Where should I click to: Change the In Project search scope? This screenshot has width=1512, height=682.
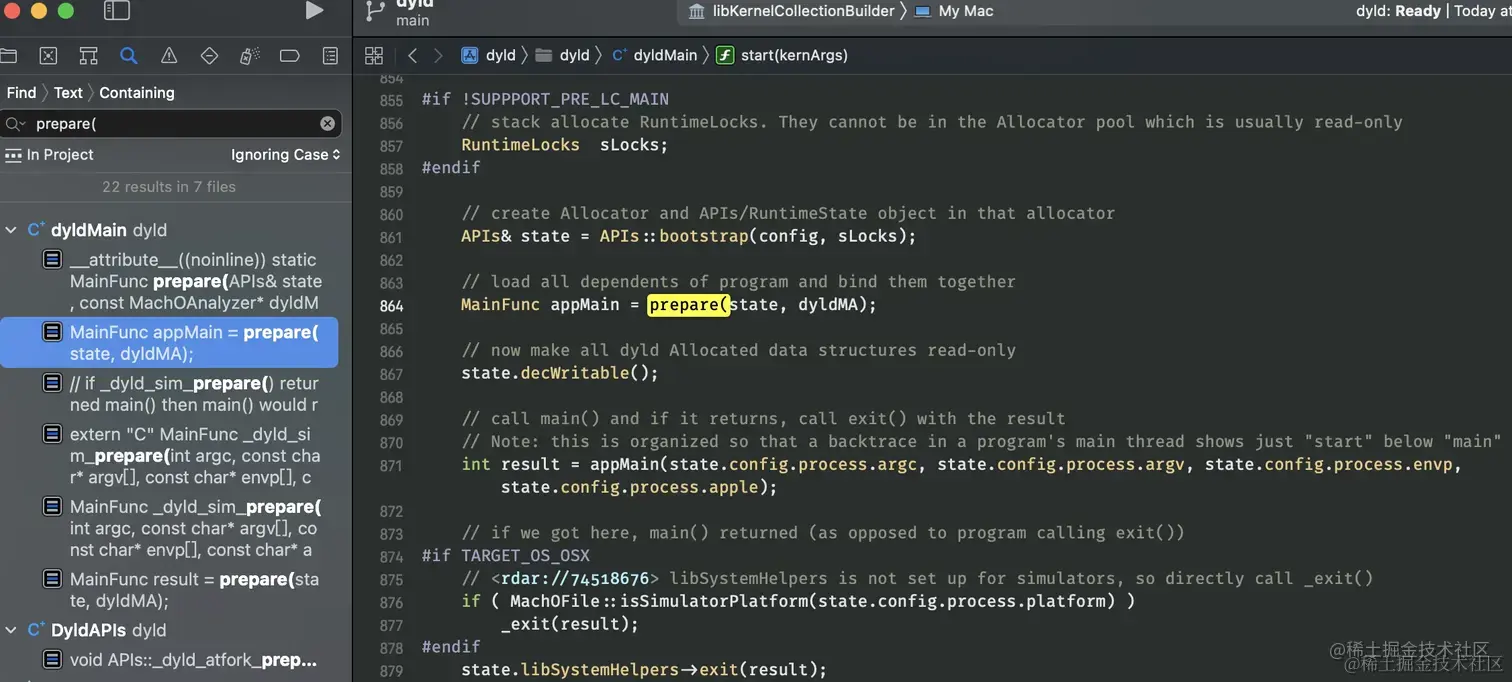click(49, 154)
